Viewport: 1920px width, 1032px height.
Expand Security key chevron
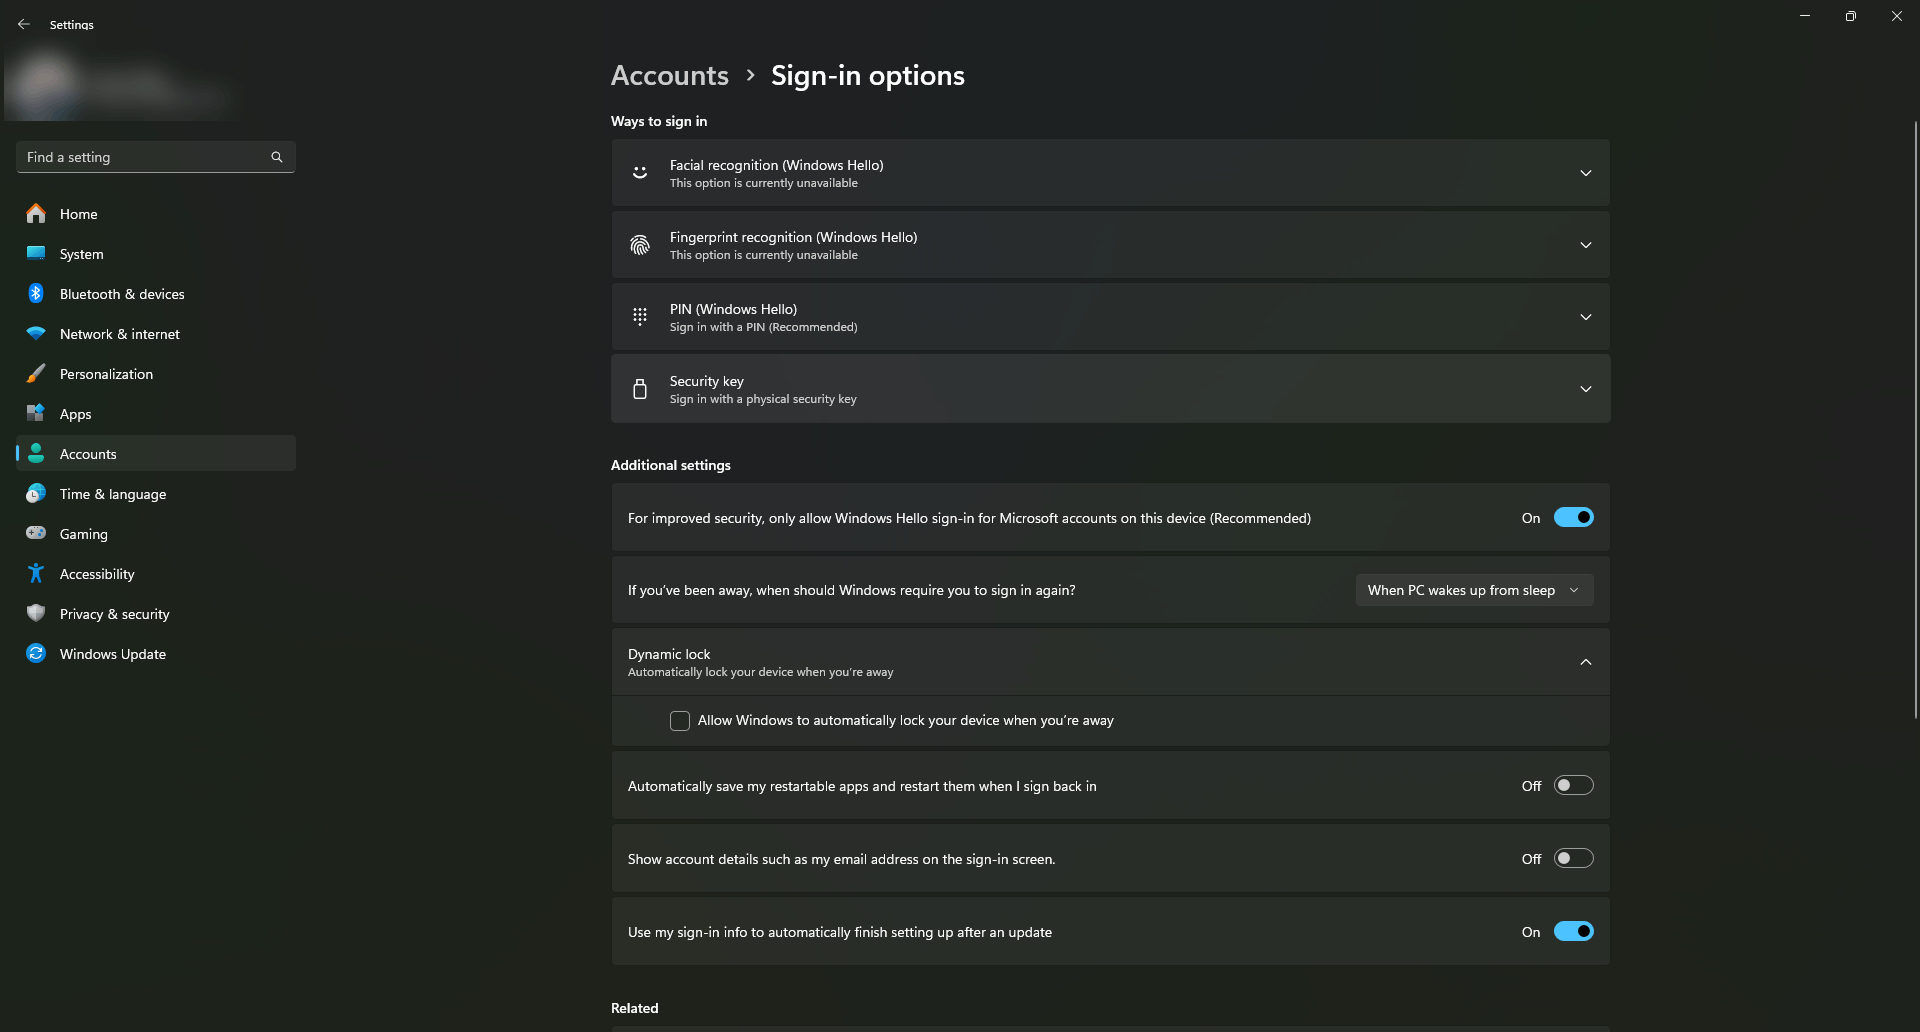point(1586,389)
